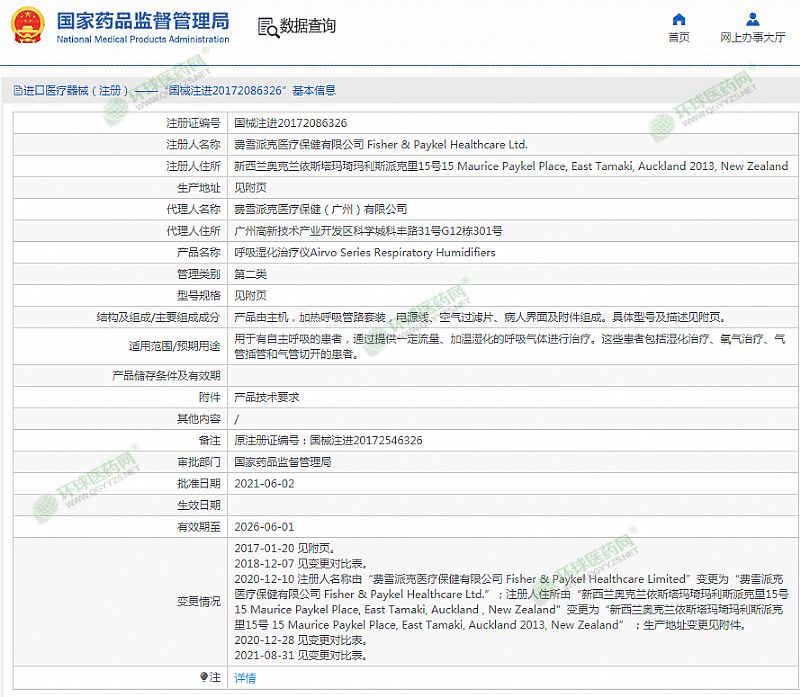800x697 pixels.
Task: Click original registration number 国械注进20172546326
Action: pos(328,440)
